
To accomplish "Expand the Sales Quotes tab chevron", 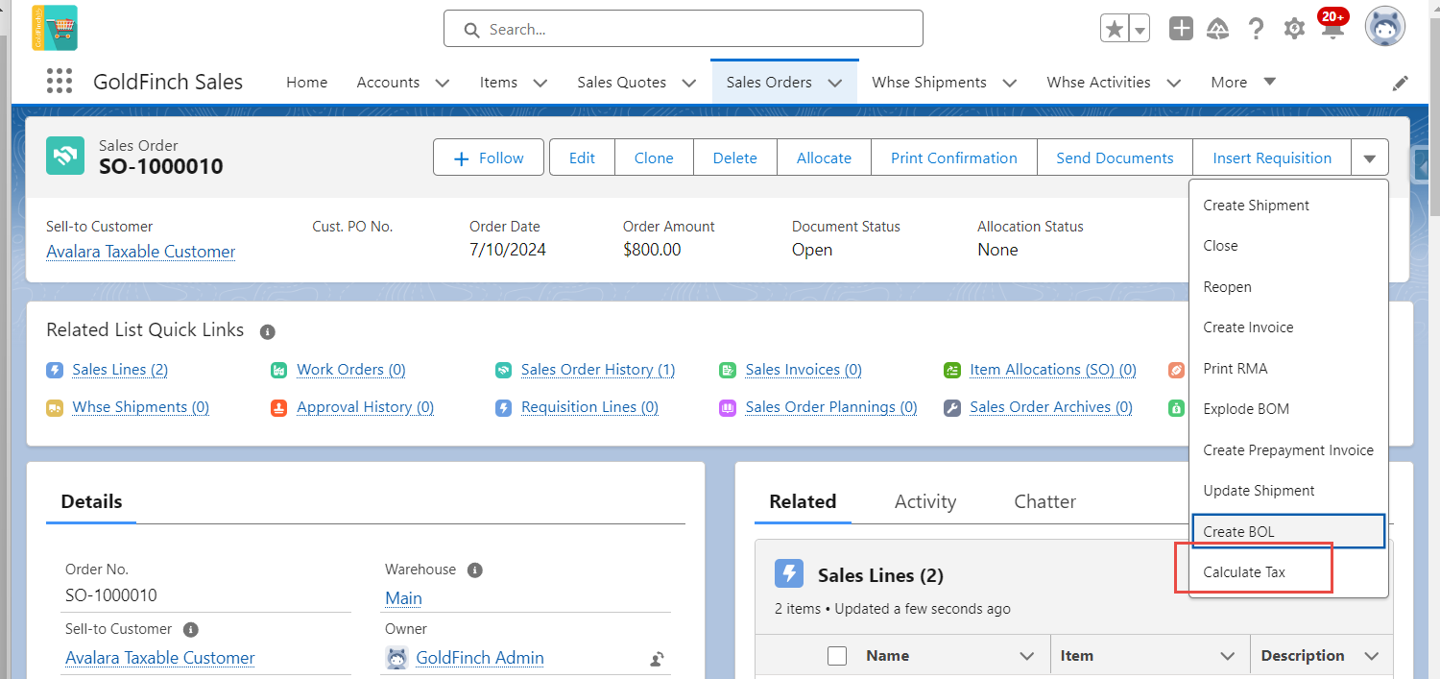I will click(x=688, y=83).
